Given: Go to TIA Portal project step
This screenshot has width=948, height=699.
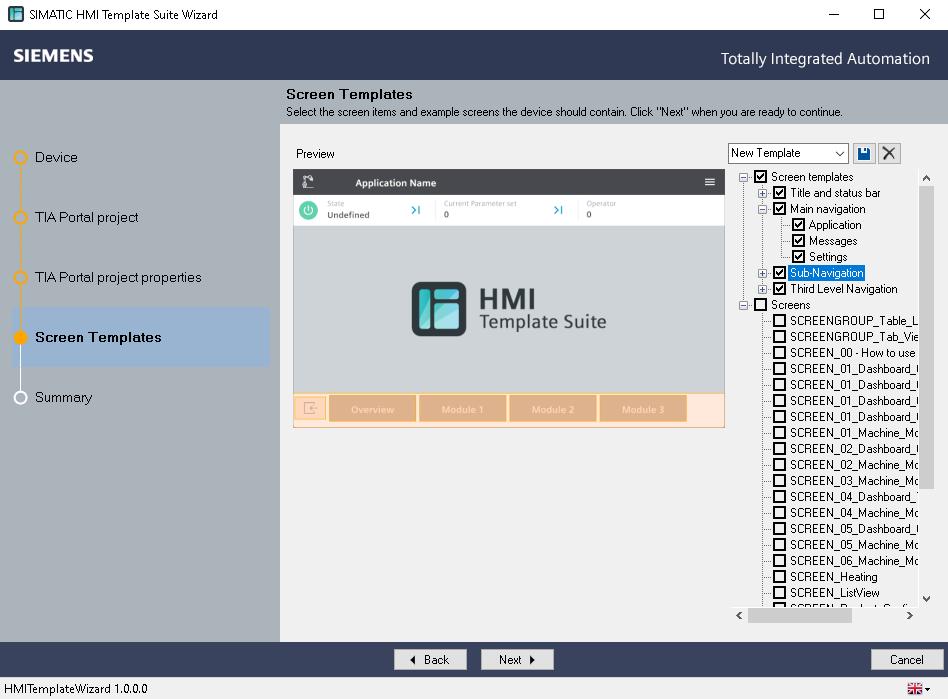Looking at the screenshot, I should coord(86,217).
